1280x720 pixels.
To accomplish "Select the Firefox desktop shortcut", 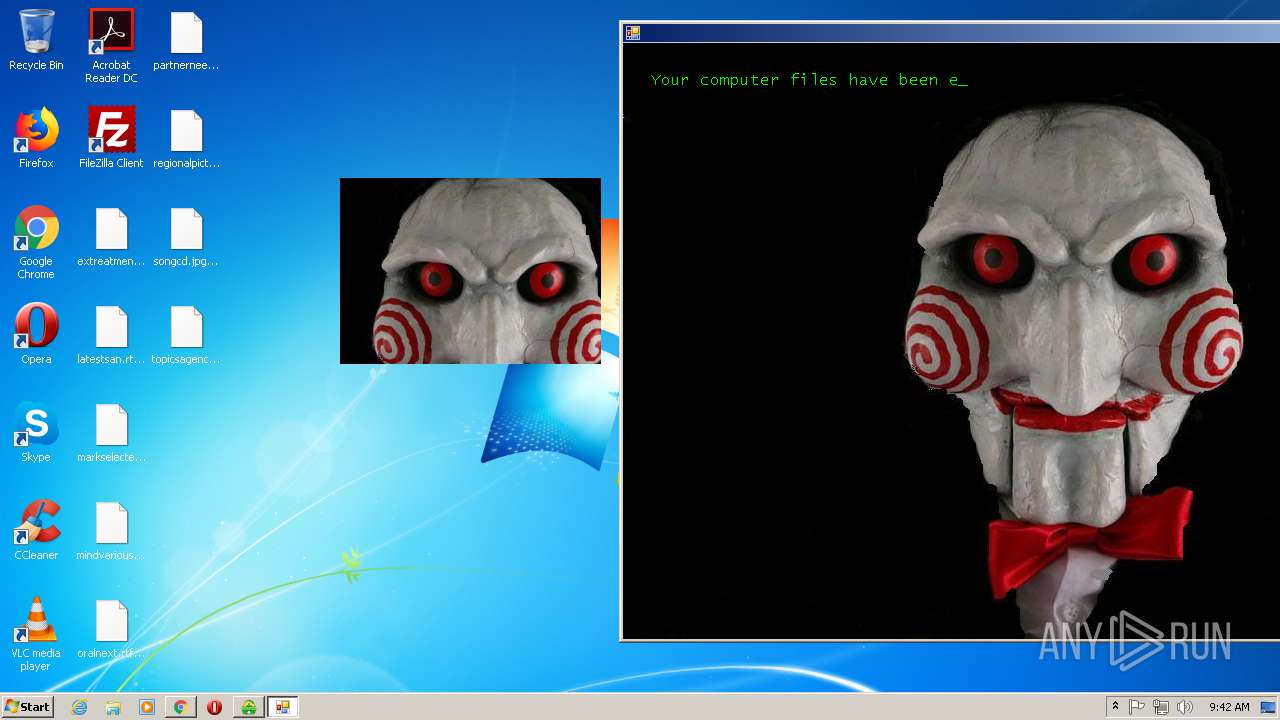I will (36, 139).
